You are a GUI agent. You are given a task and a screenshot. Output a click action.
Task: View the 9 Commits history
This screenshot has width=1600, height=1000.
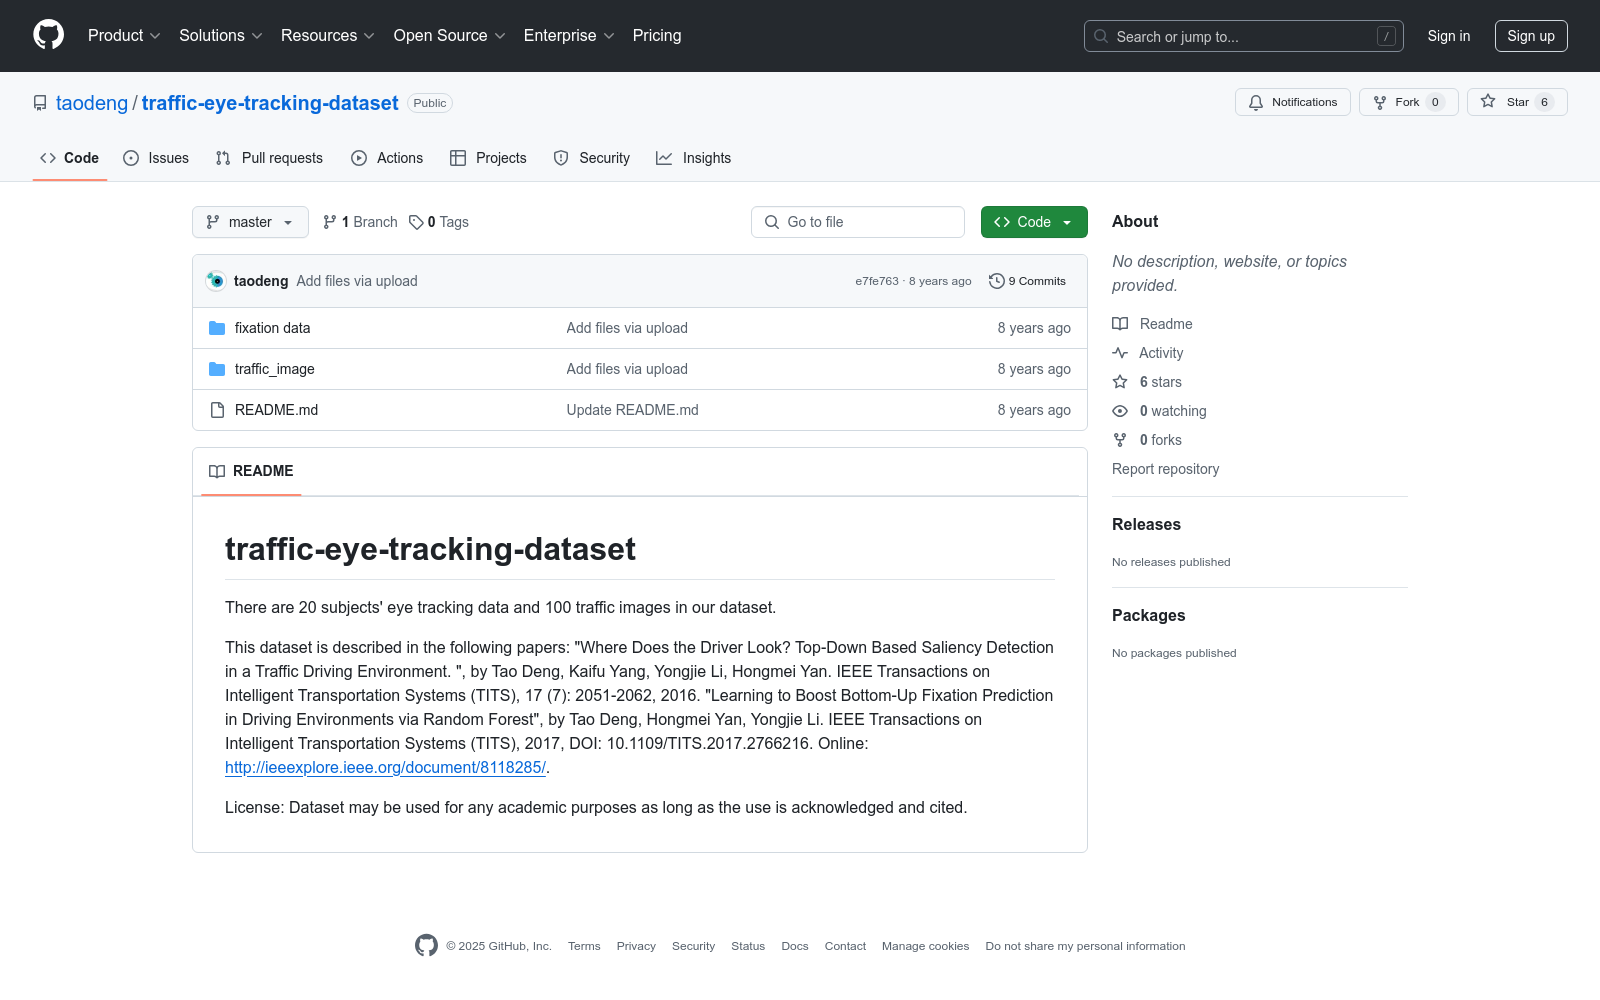click(x=1027, y=281)
